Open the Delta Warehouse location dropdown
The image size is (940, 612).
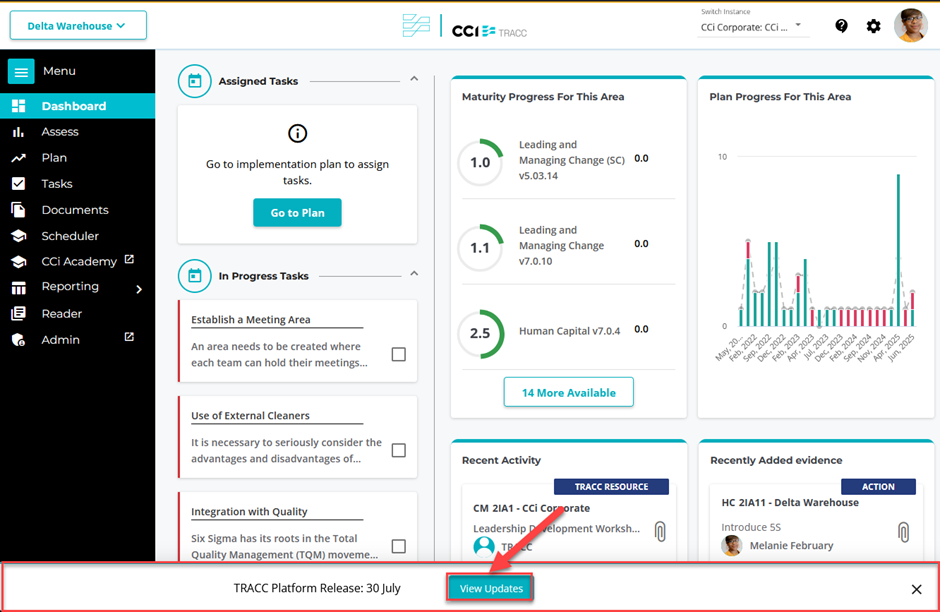78,26
